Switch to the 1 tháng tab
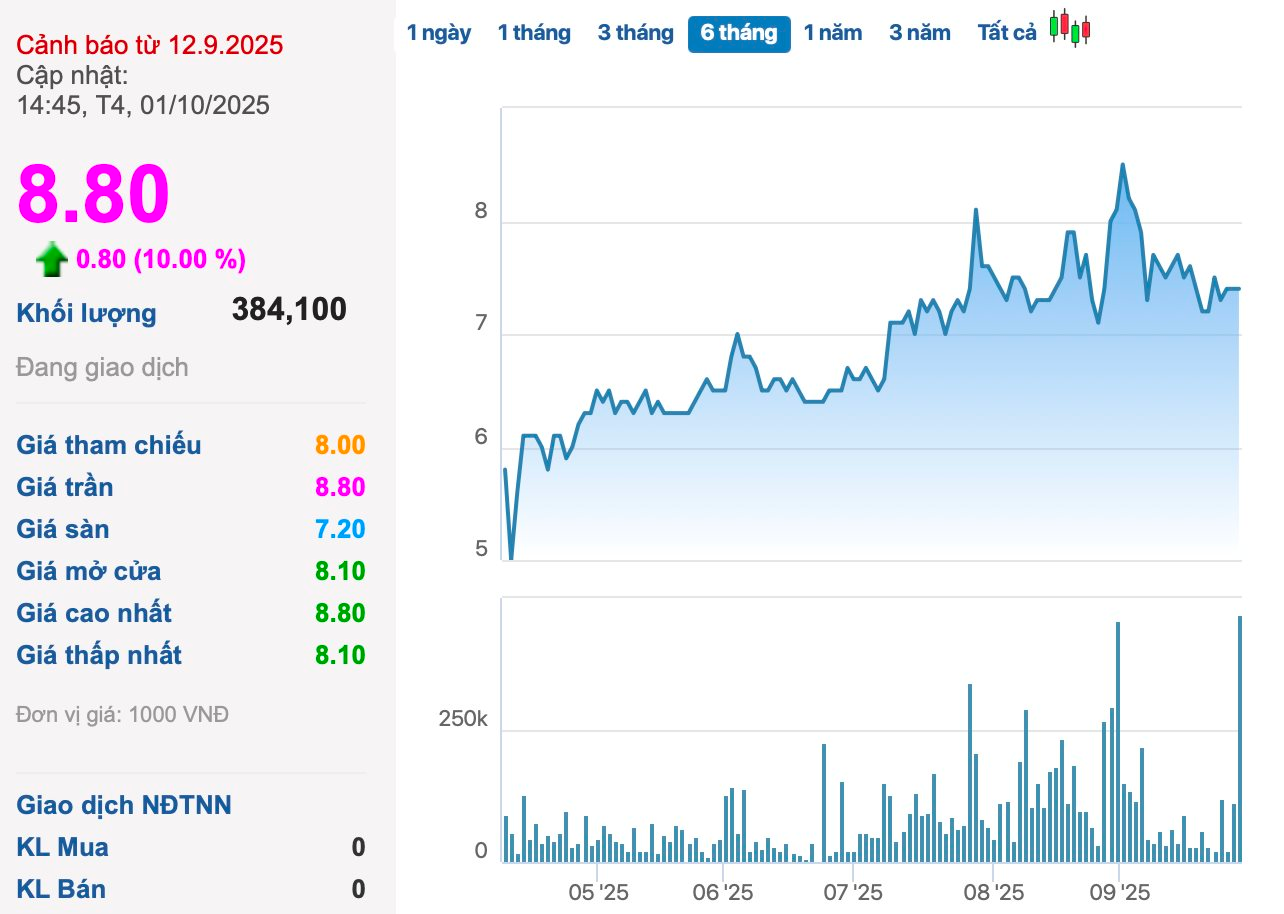The height and width of the screenshot is (914, 1284). [x=534, y=33]
